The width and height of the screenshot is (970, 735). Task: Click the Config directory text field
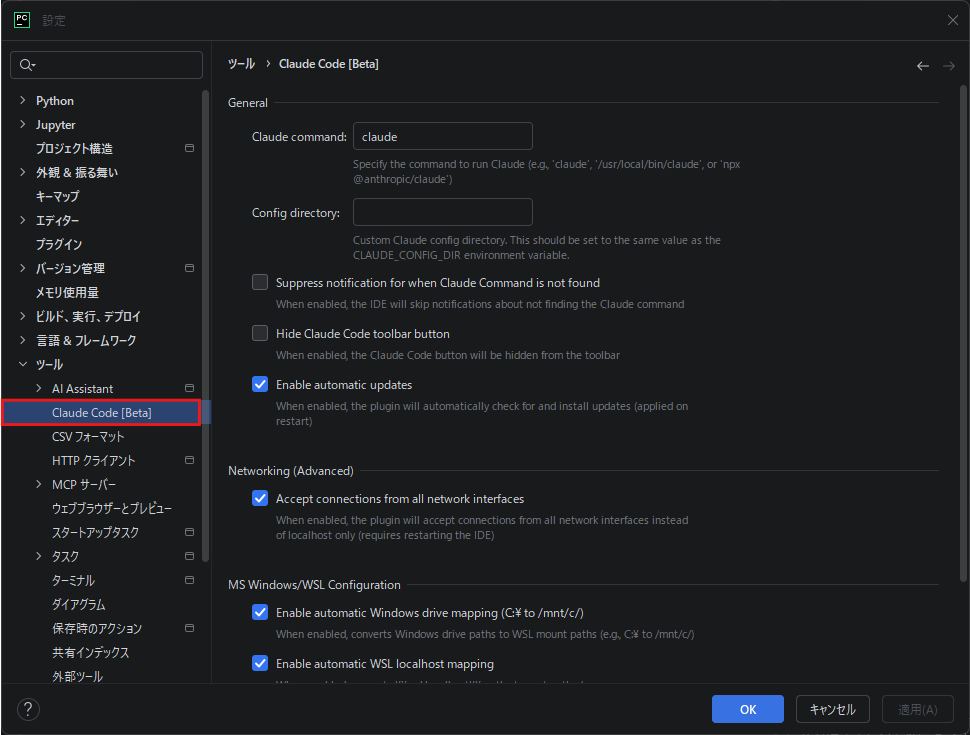(x=442, y=212)
